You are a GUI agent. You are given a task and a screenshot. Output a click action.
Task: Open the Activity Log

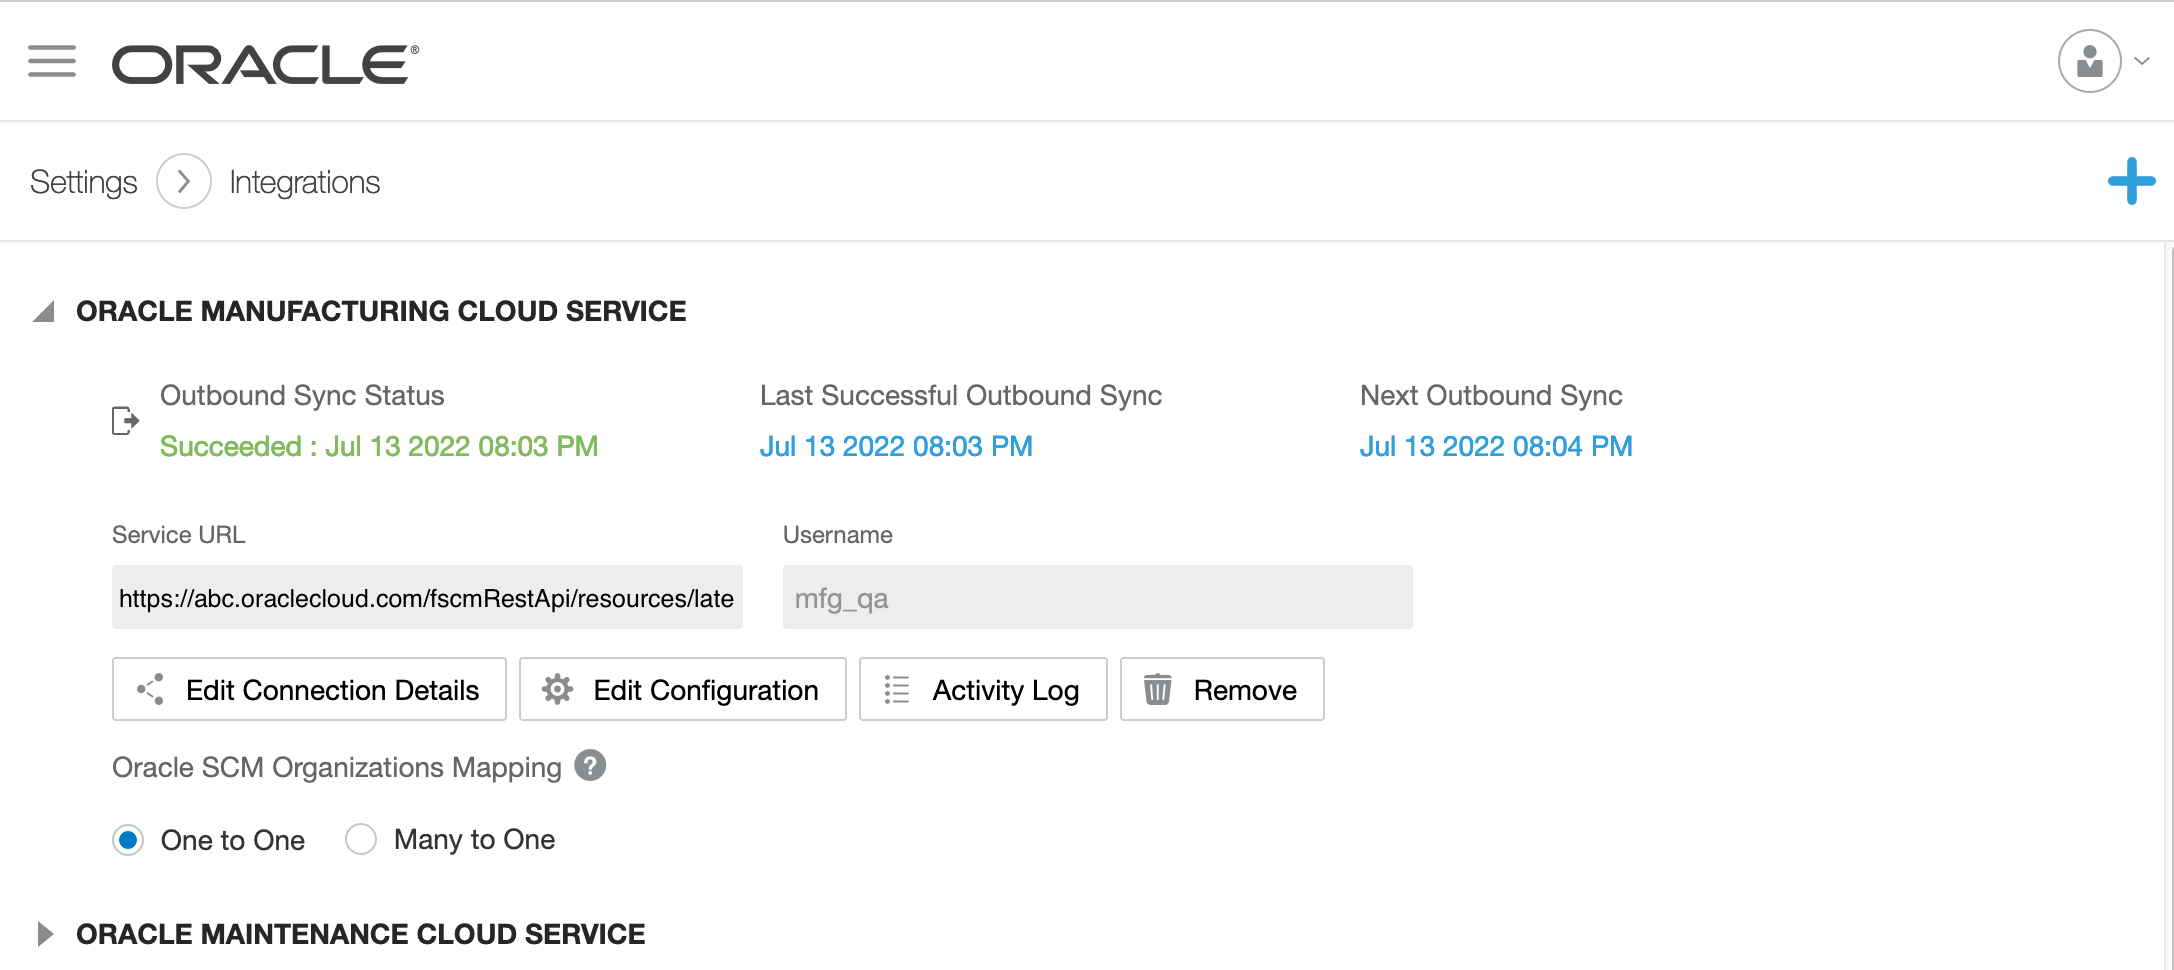click(983, 689)
